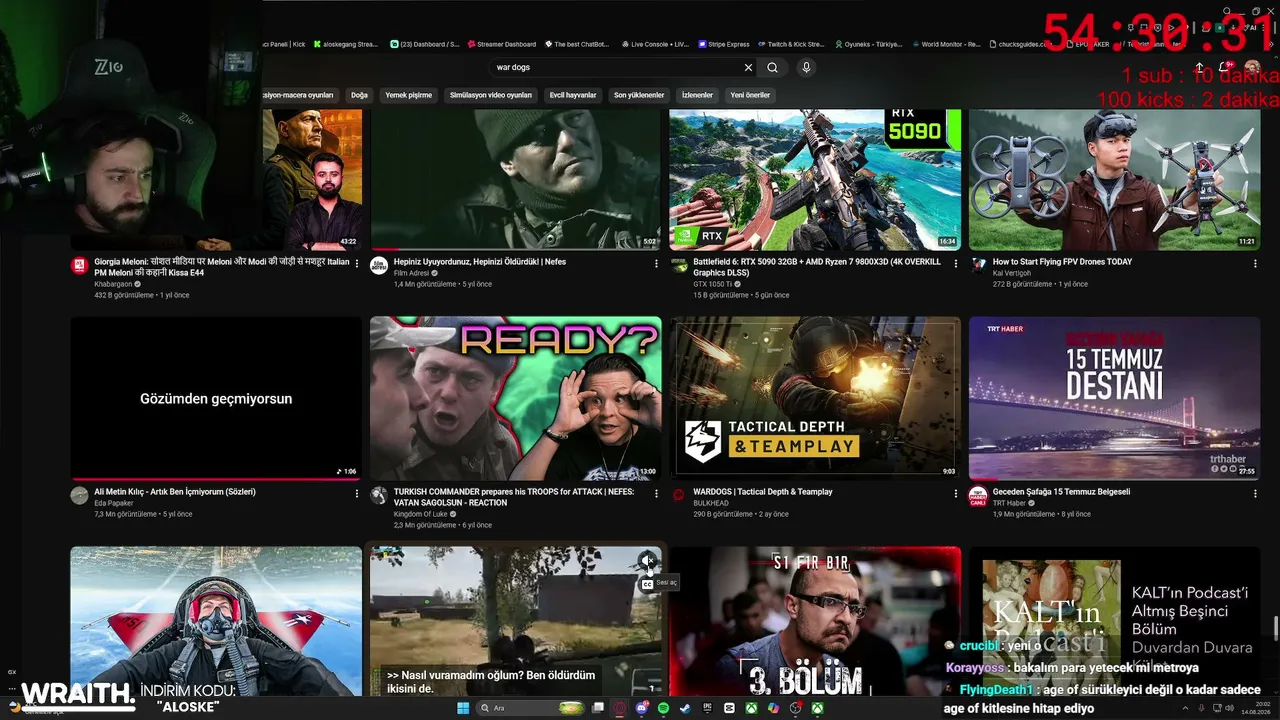Click the Windows taskbar 'Ara' search box

(x=530, y=708)
